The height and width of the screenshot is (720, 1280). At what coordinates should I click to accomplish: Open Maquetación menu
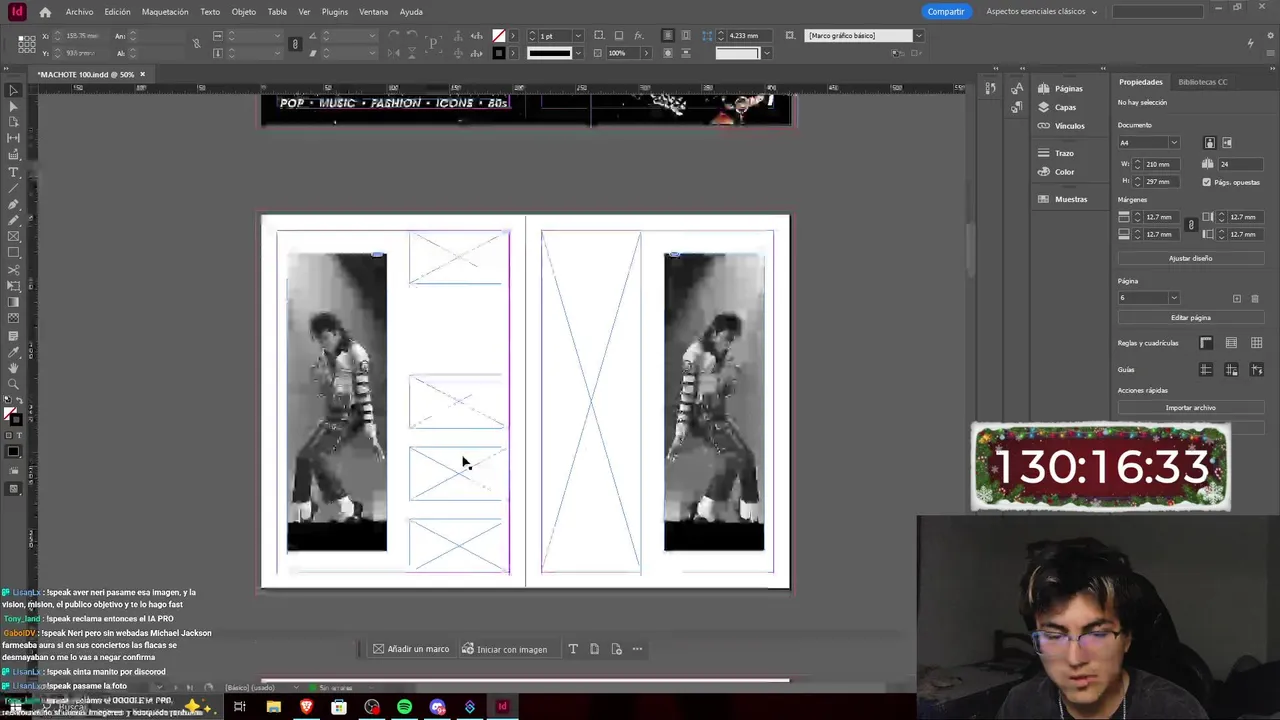coord(165,12)
